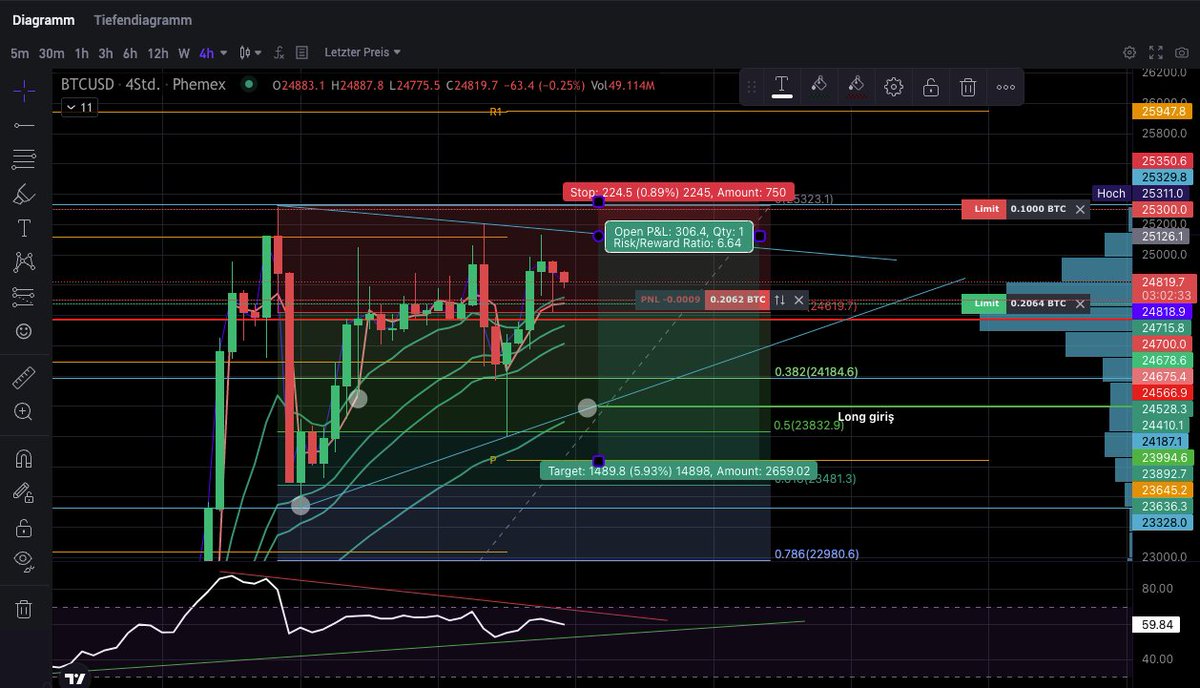Image resolution: width=1200 pixels, height=688 pixels.
Task: Switch to the Diagramm tab
Action: click(41, 20)
